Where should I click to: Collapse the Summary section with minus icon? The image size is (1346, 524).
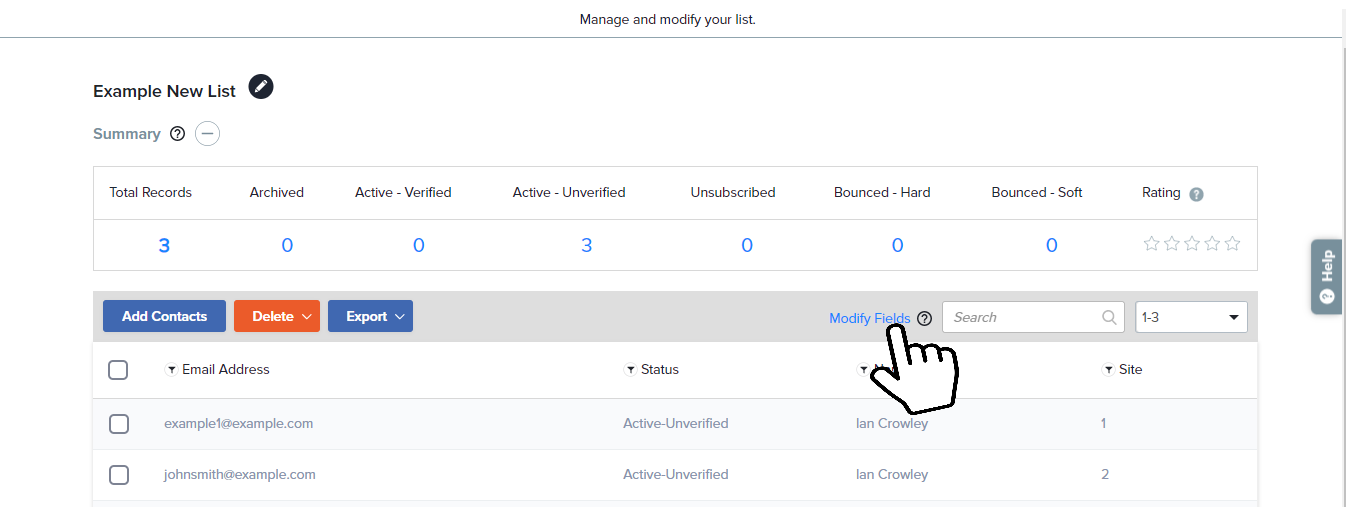[207, 134]
